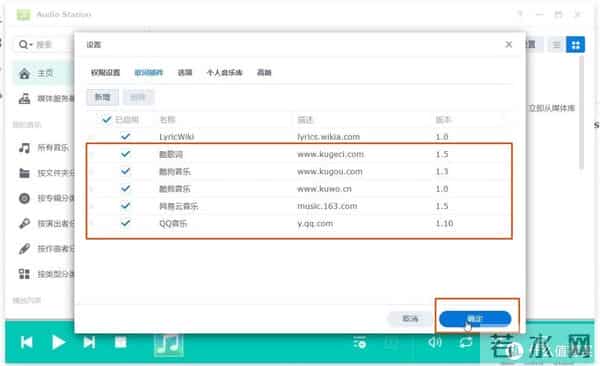Open the play queue icon
This screenshot has height=366, width=600.
(360, 342)
